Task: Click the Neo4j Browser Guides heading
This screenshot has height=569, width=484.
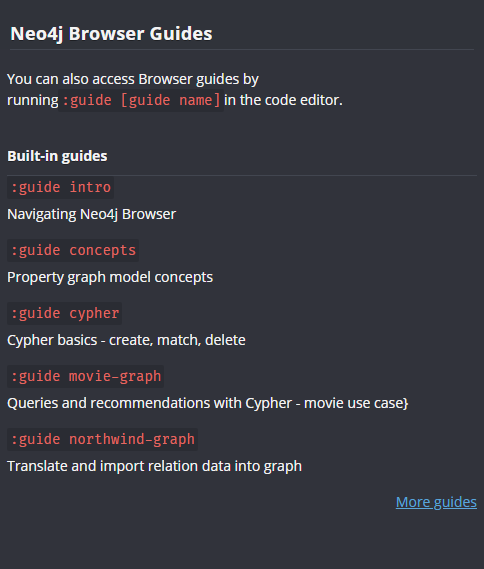Action: click(111, 34)
